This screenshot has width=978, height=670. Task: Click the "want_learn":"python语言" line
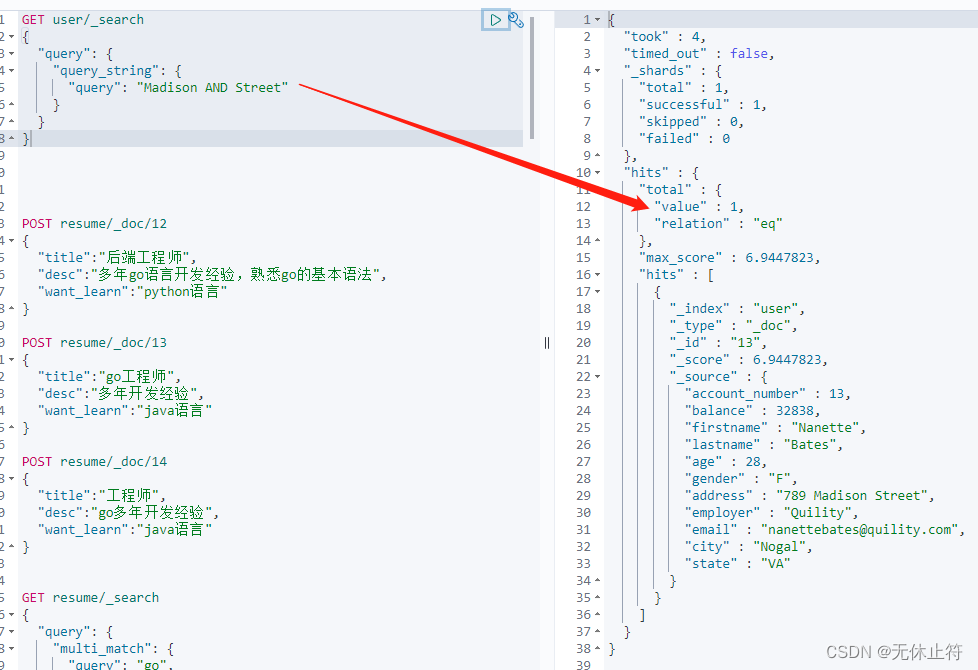click(132, 292)
